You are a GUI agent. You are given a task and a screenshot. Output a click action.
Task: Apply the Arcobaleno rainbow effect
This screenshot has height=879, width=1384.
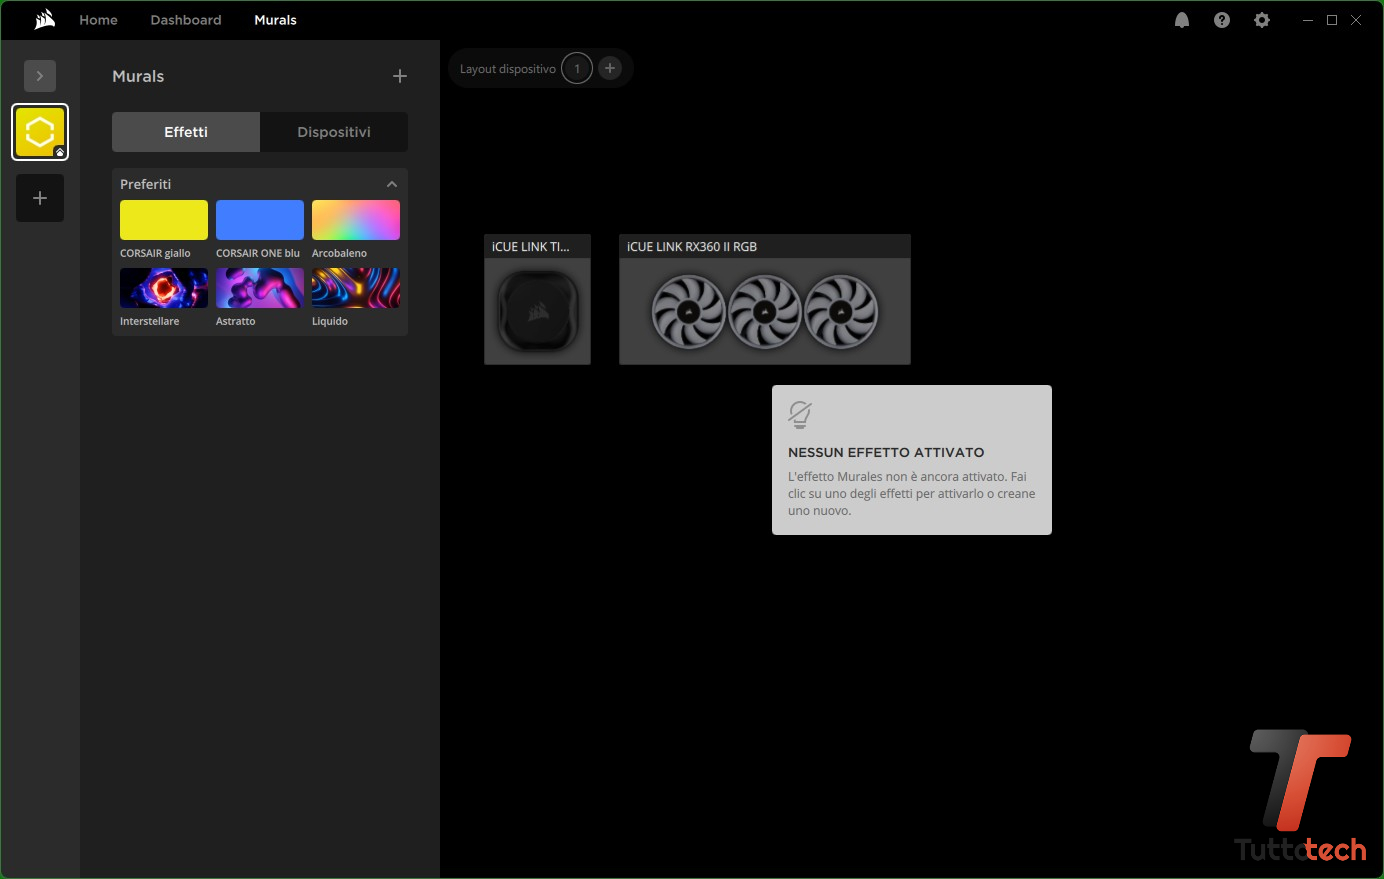coord(356,220)
